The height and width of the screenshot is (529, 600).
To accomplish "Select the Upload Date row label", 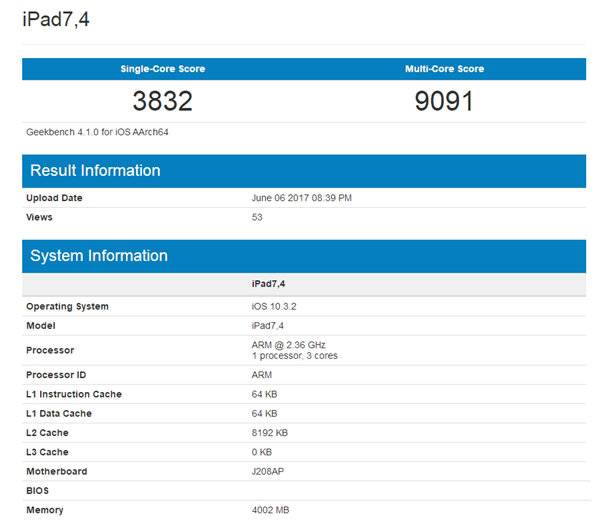I will point(54,198).
